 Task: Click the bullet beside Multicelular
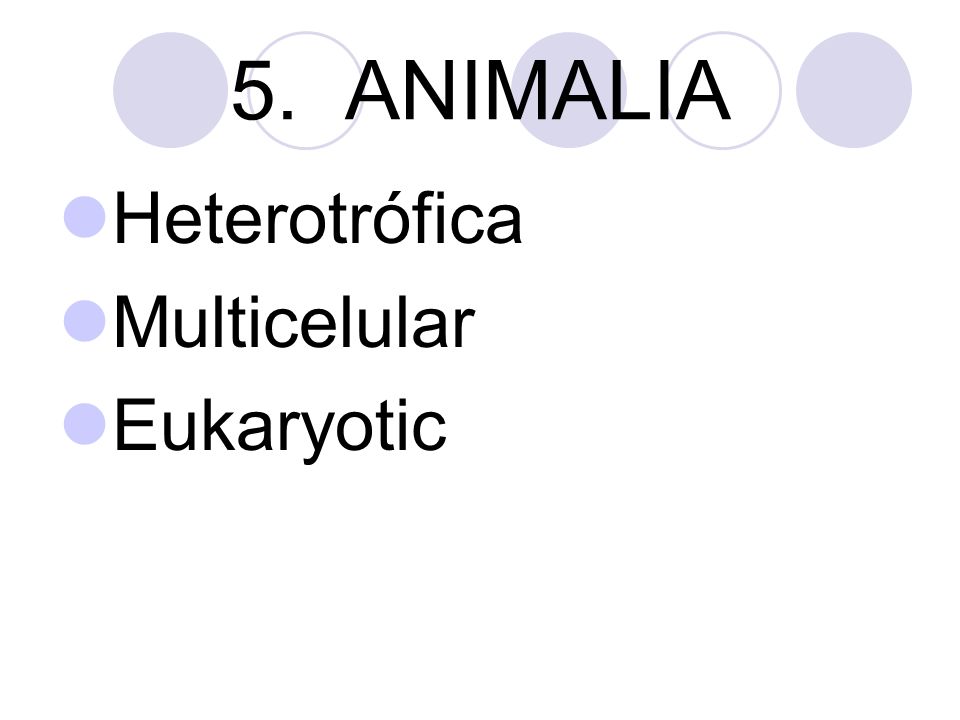[x=84, y=320]
